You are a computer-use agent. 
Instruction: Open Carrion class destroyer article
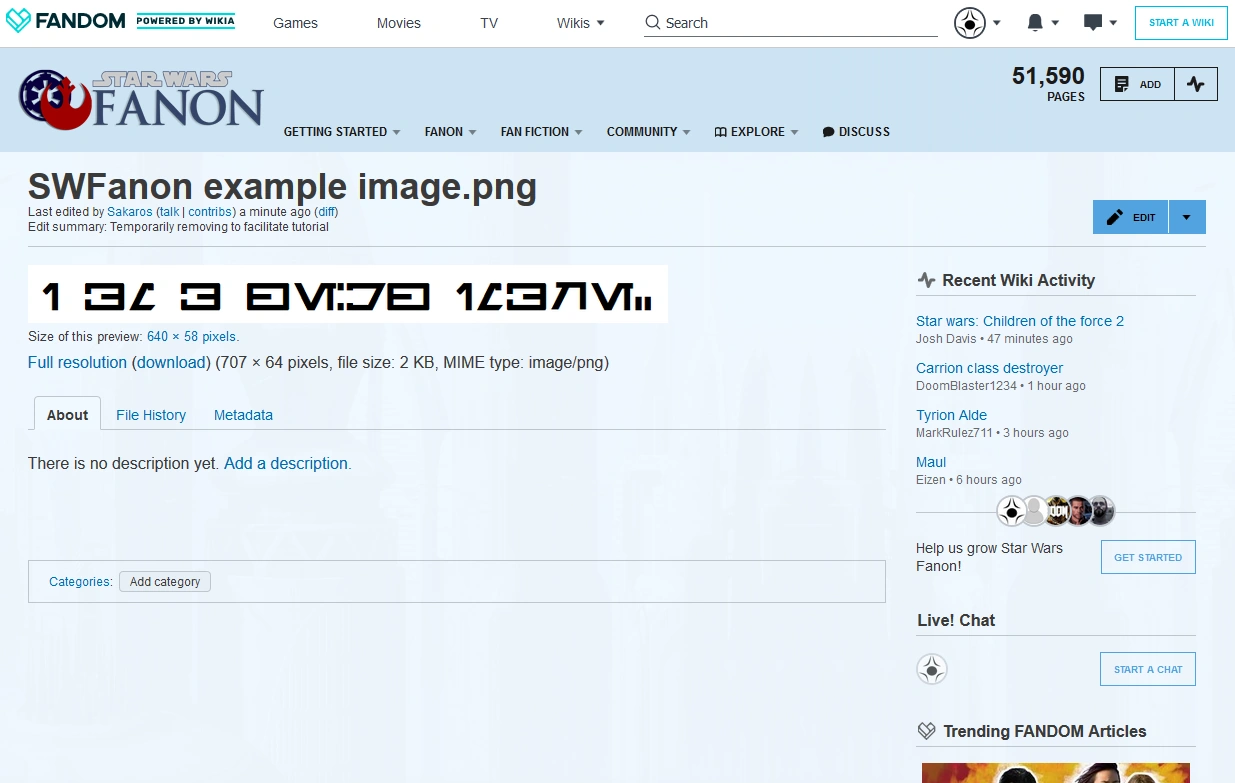point(989,368)
